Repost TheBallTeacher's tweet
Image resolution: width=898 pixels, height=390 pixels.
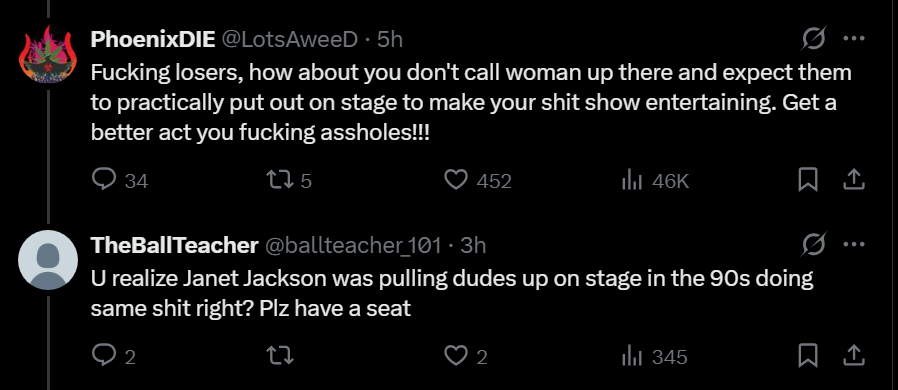281,356
